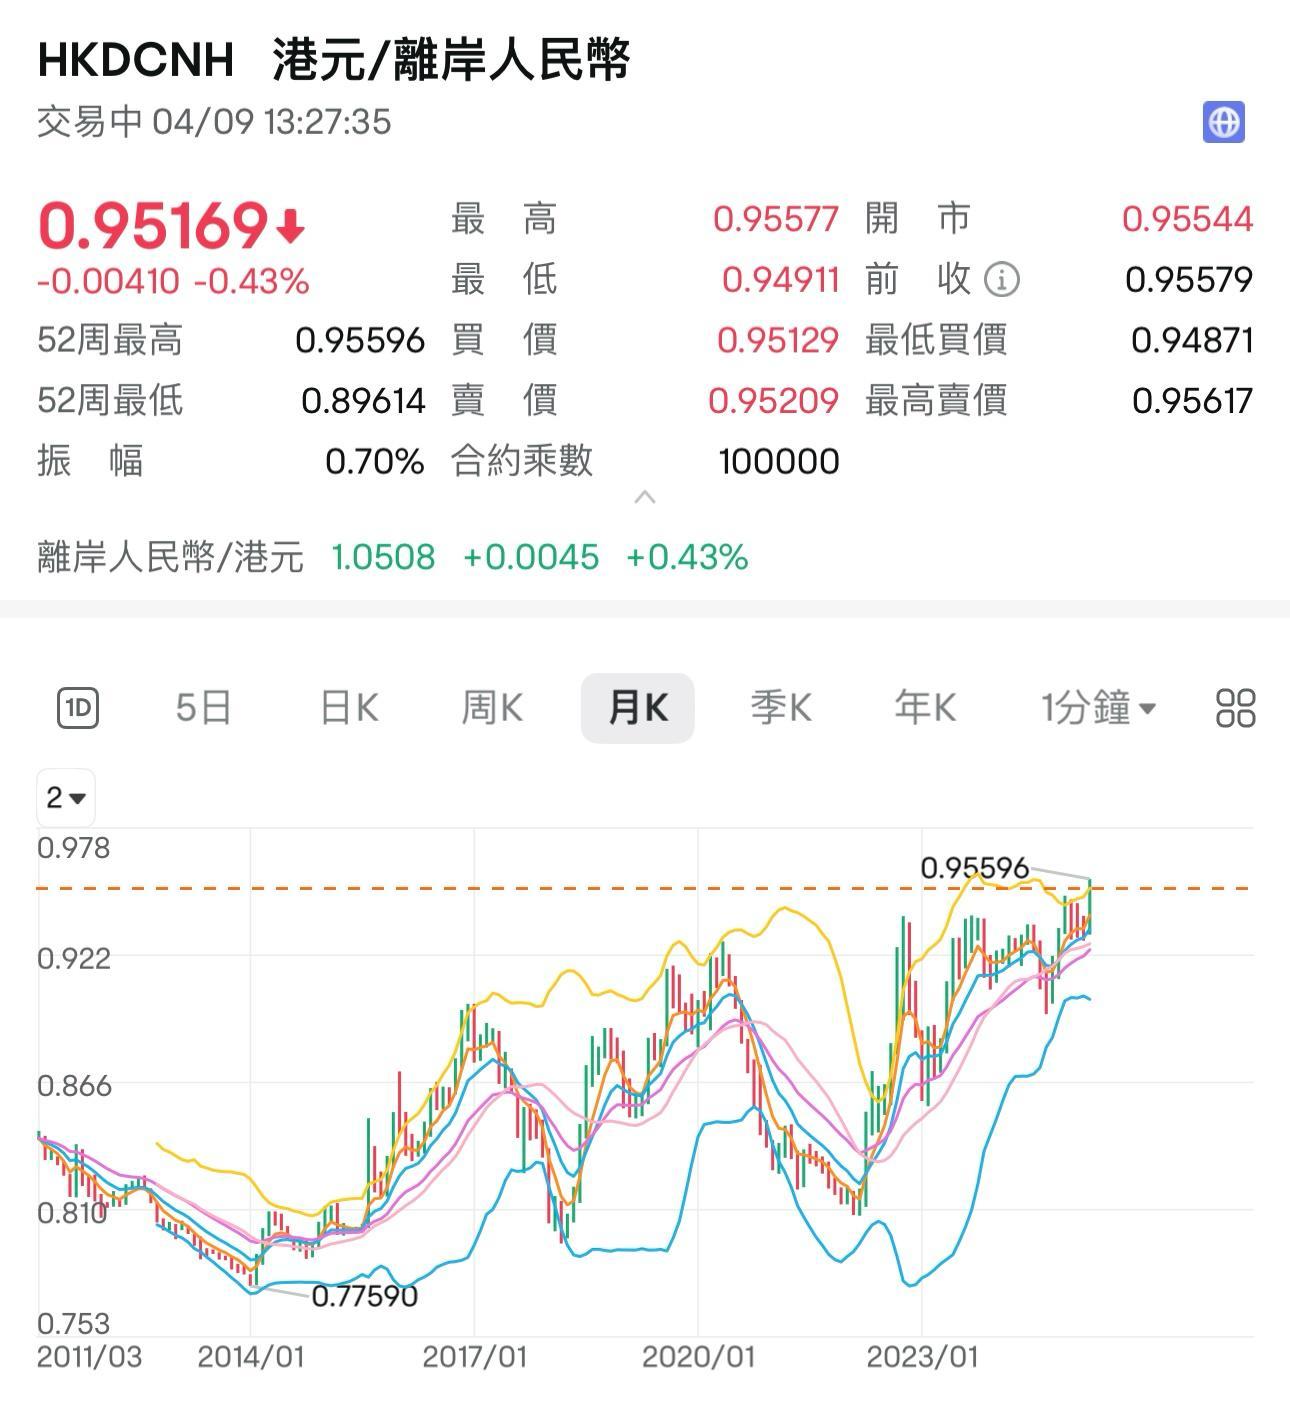1290x1408 pixels.
Task: Open the 離岸人民幣/港元 reverse pair
Action: point(168,557)
